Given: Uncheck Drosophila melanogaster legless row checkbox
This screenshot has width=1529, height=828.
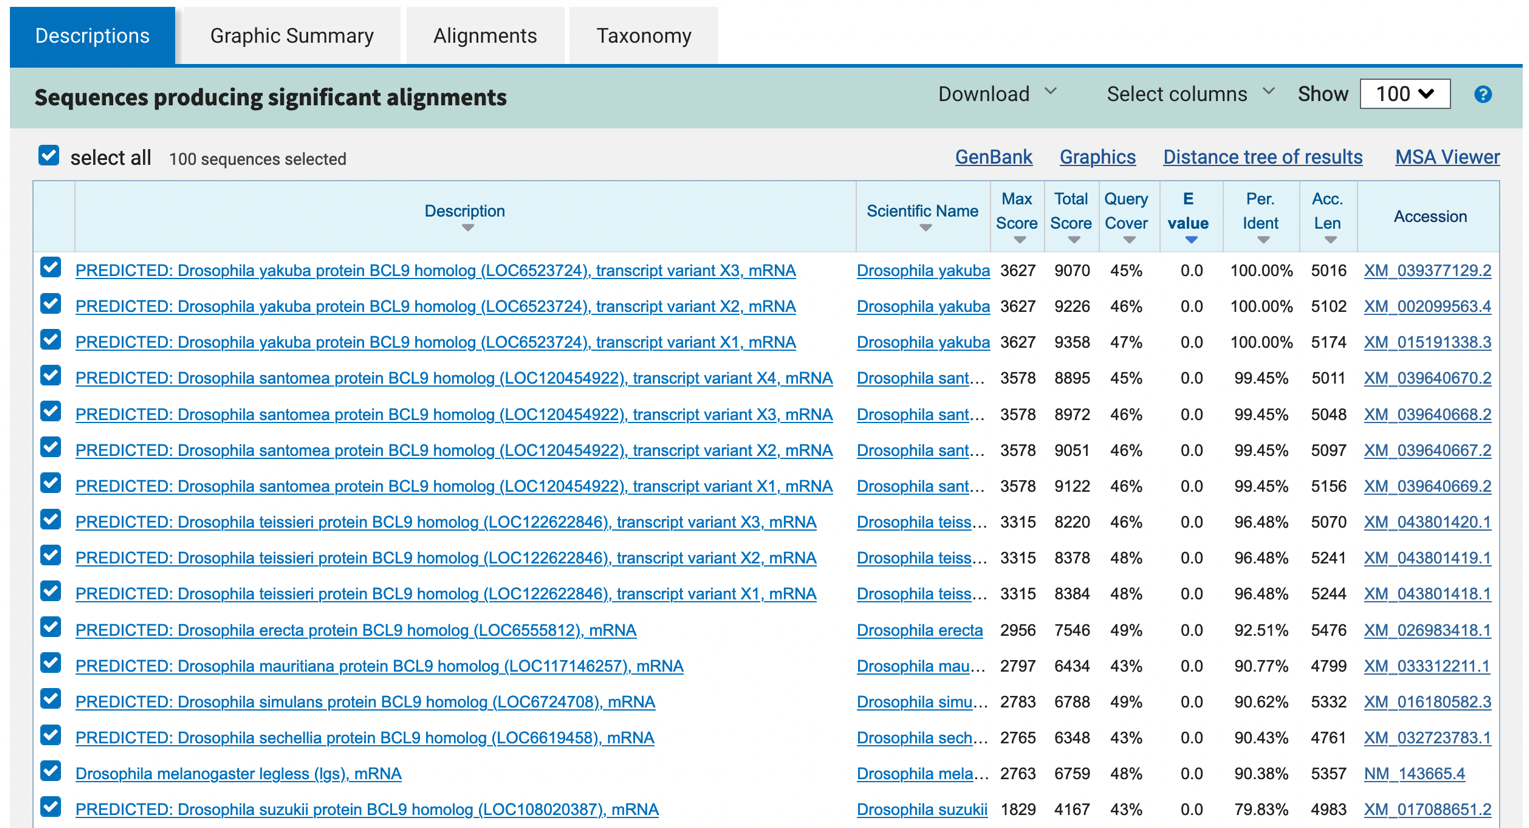Looking at the screenshot, I should (x=51, y=772).
